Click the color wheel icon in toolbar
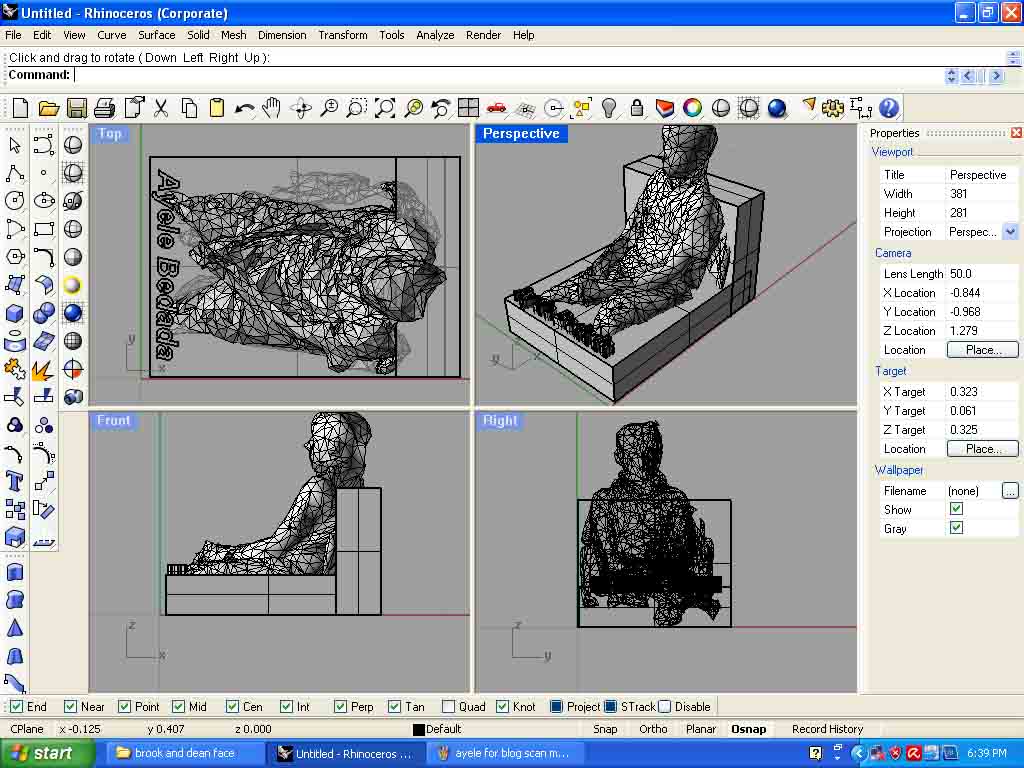Viewport: 1024px width, 768px height. pyautogui.click(x=692, y=108)
